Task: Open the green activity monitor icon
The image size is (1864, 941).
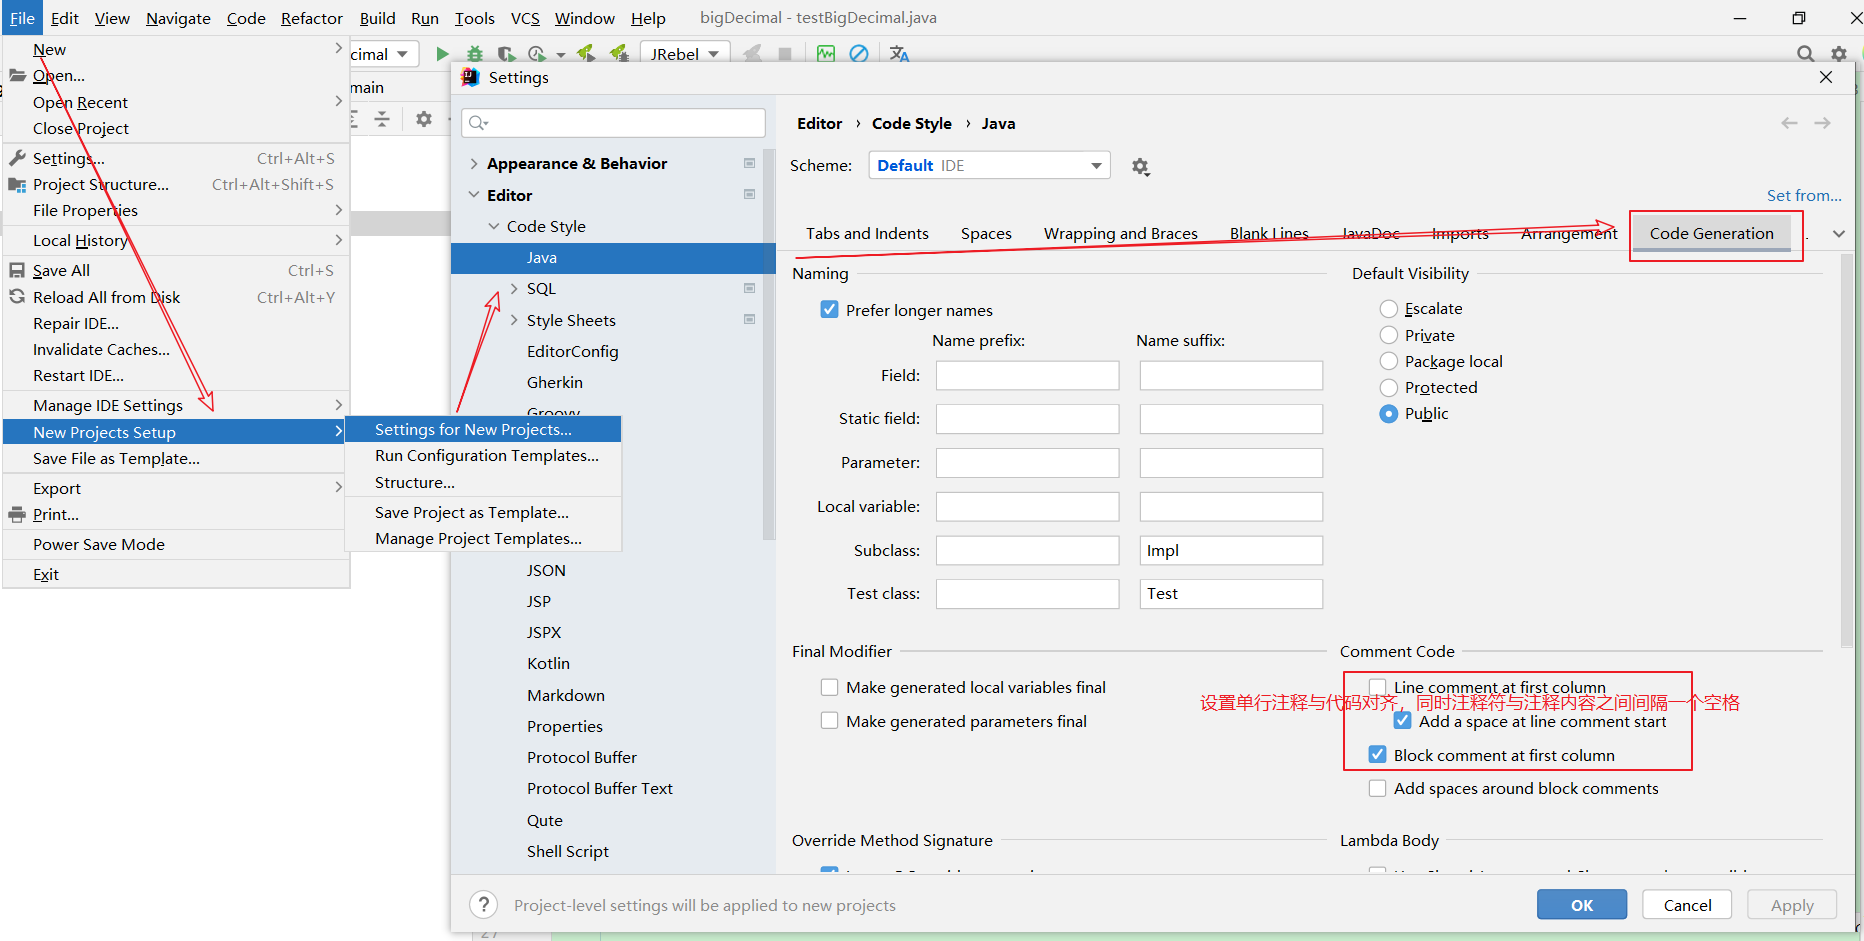Action: 826,54
